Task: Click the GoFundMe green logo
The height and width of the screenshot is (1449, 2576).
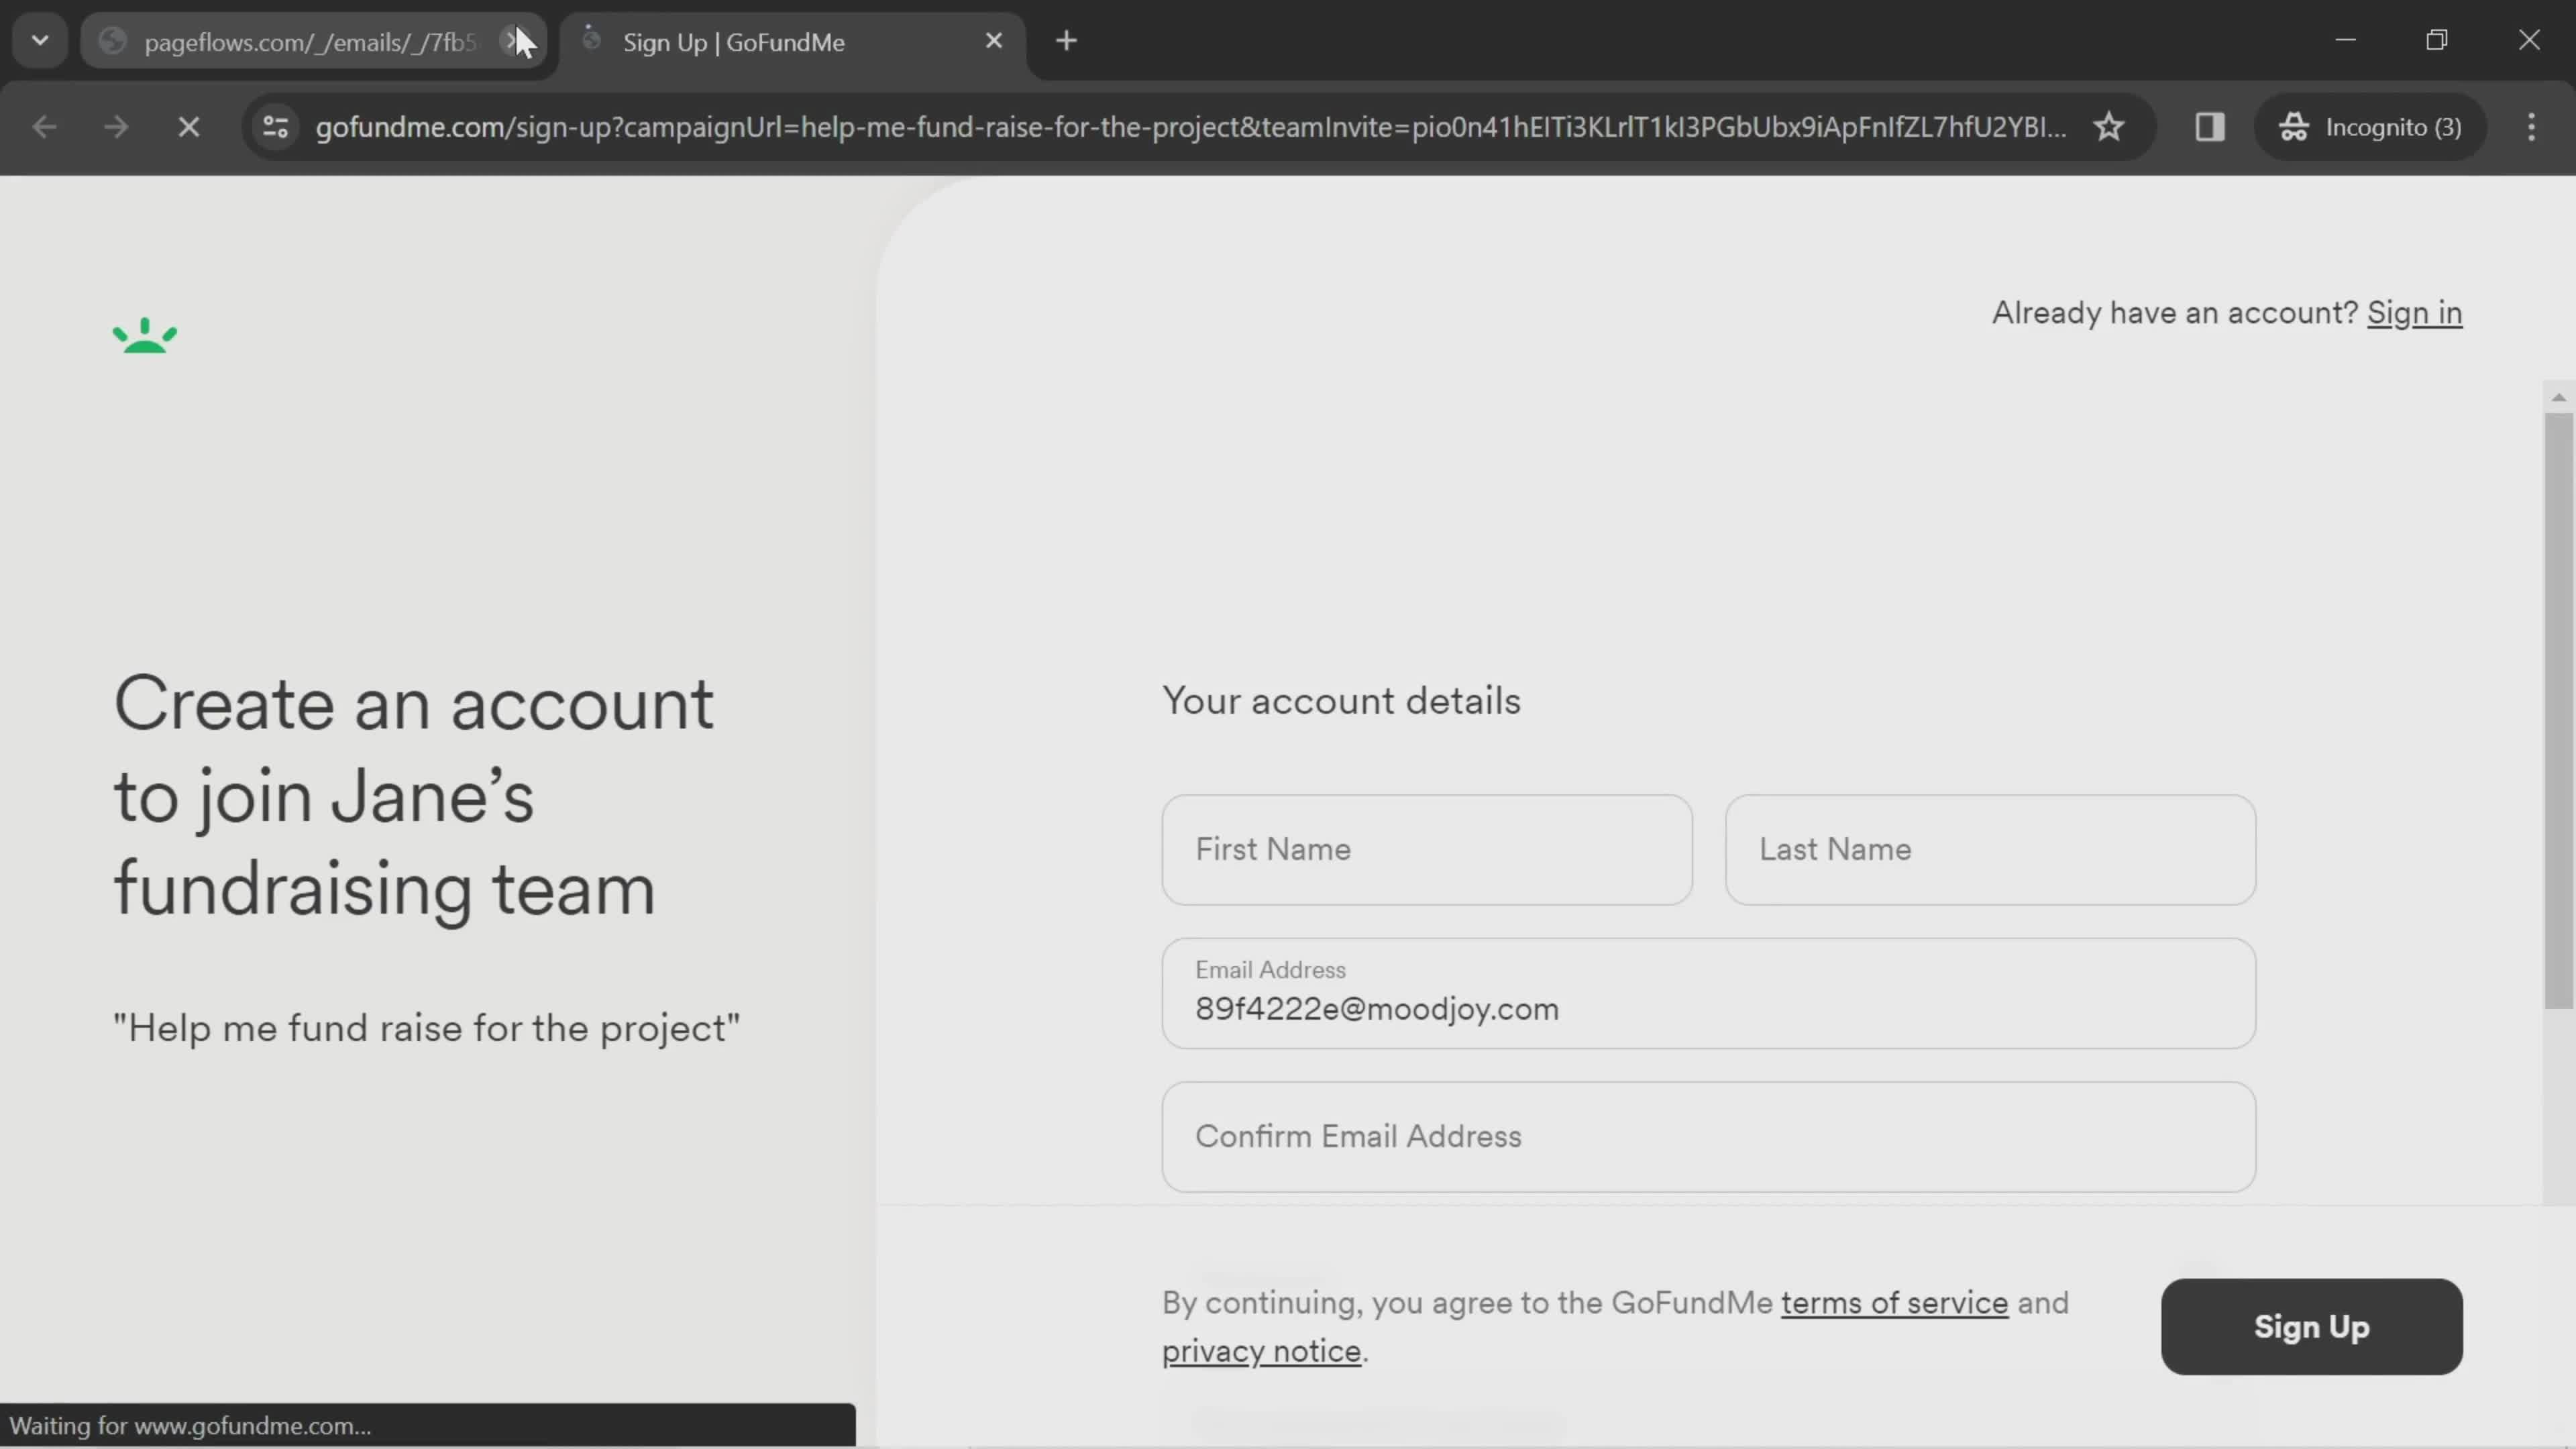Action: tap(145, 335)
